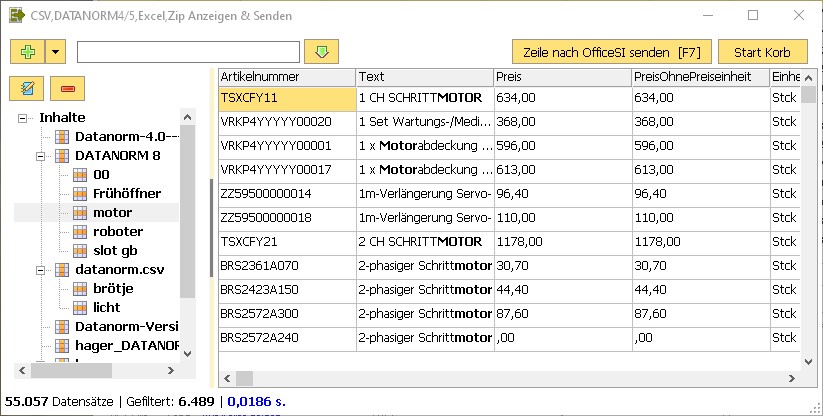The width and height of the screenshot is (823, 416).
Task: Sort by the Artikelnummer column header
Action: [287, 77]
